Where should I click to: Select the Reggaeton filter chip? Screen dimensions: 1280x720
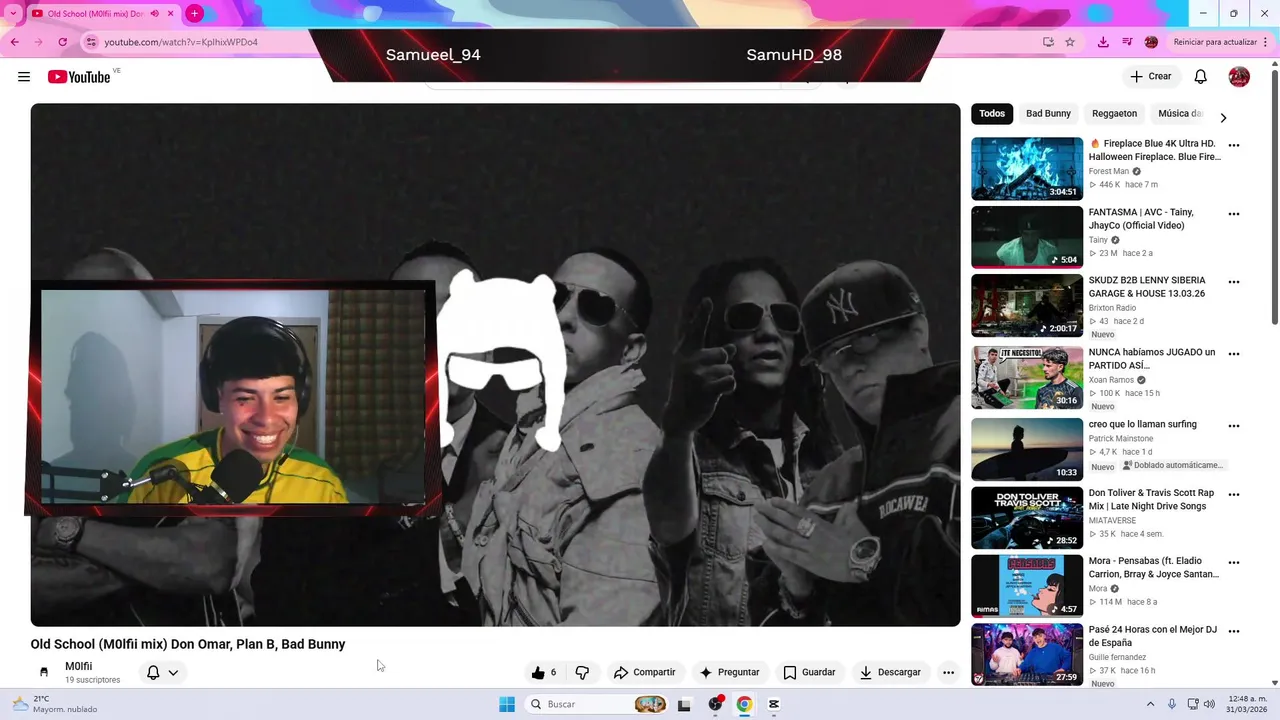(1114, 114)
